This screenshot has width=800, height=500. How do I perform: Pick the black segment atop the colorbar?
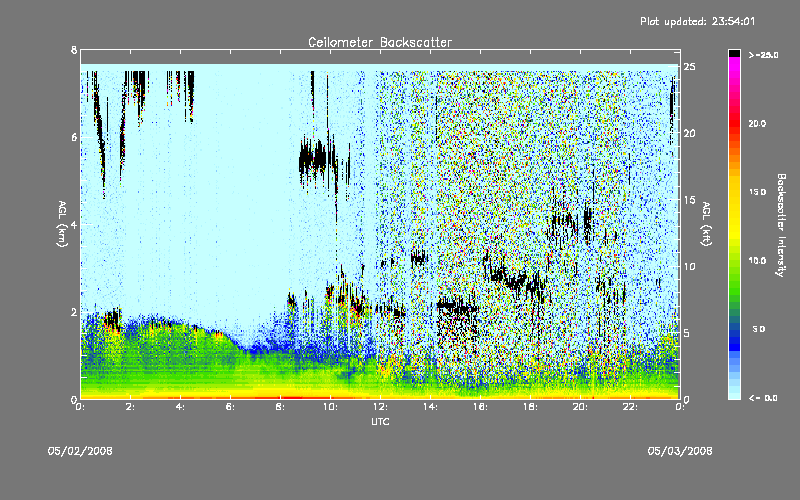[734, 53]
